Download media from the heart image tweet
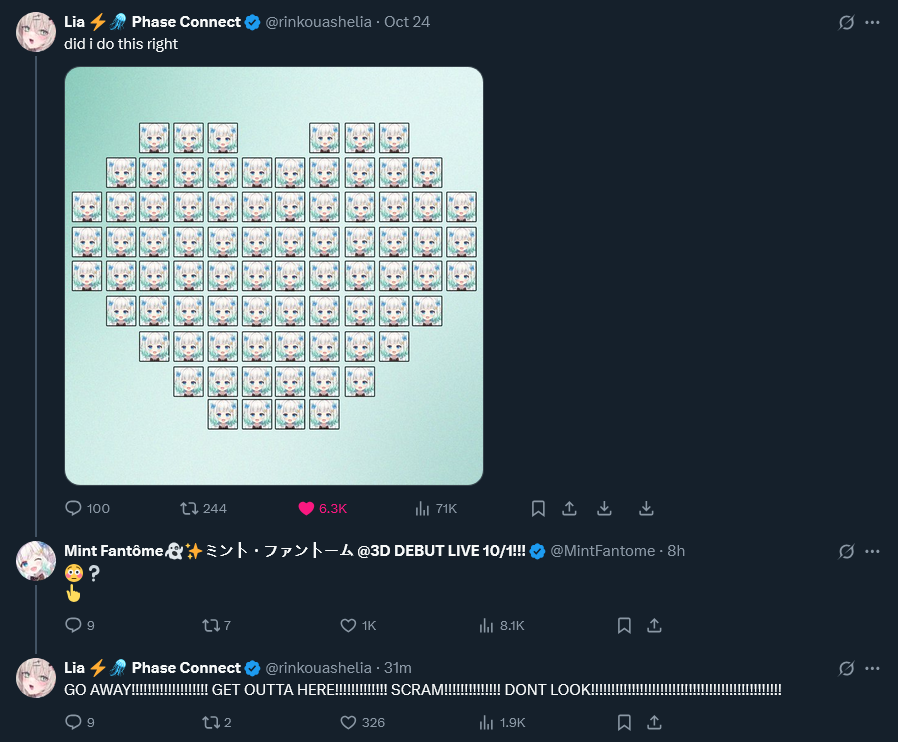This screenshot has width=898, height=742. [646, 508]
